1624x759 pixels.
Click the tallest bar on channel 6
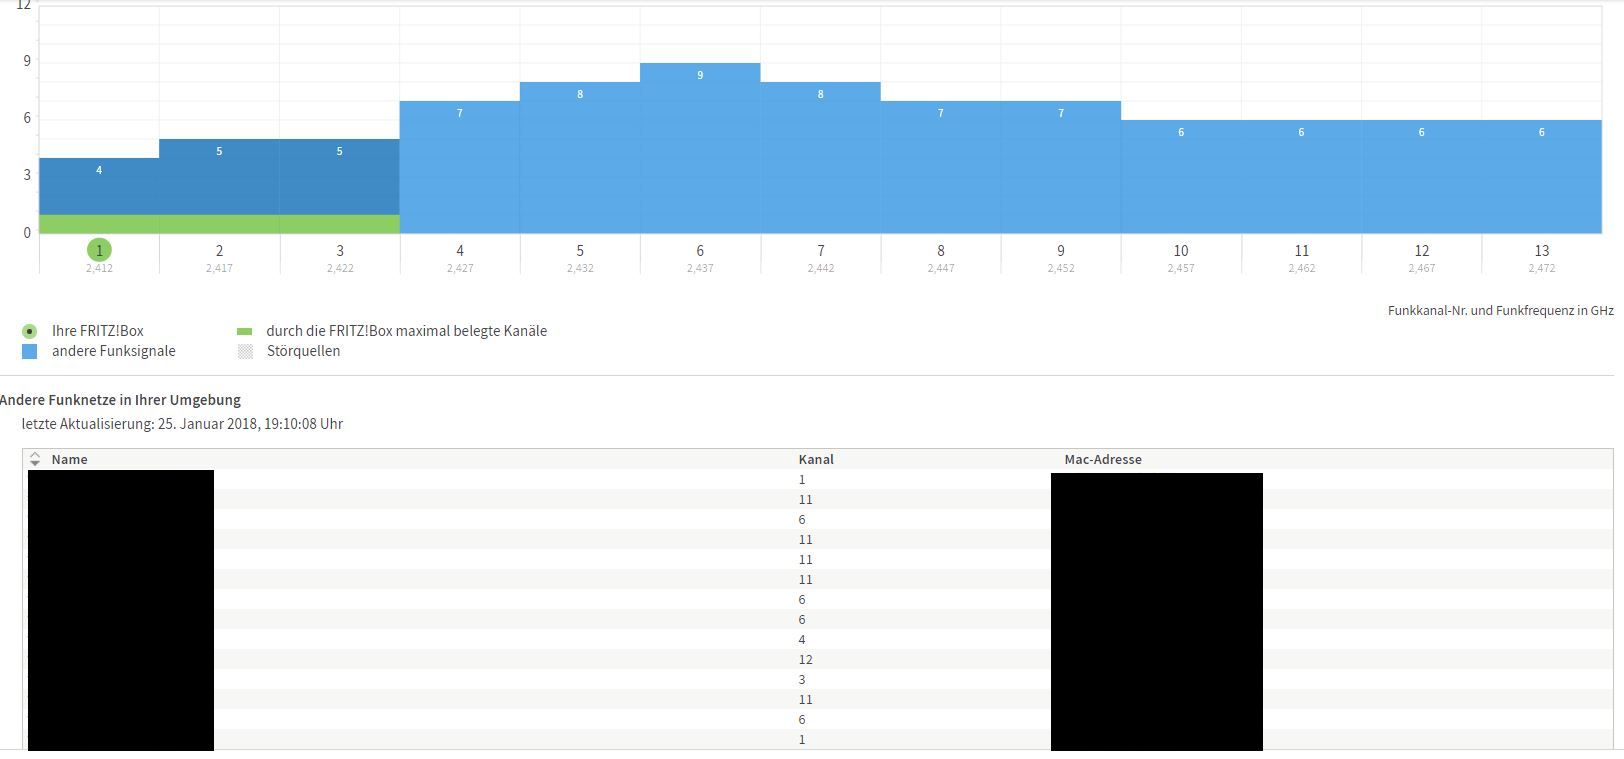pyautogui.click(x=700, y=150)
